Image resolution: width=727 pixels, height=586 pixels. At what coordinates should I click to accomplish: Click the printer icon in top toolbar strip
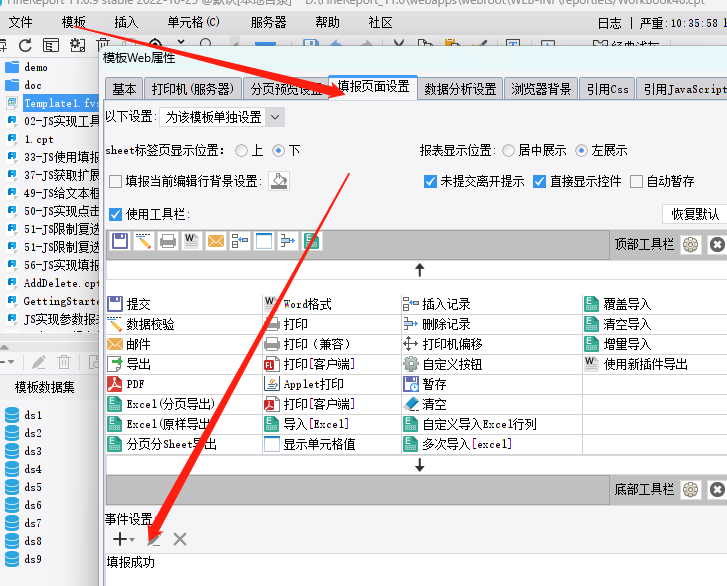(168, 241)
